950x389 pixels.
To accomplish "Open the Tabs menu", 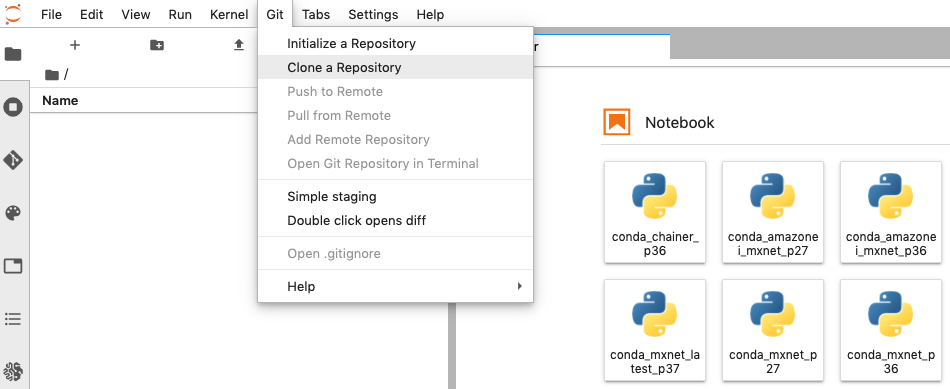I will (x=316, y=15).
